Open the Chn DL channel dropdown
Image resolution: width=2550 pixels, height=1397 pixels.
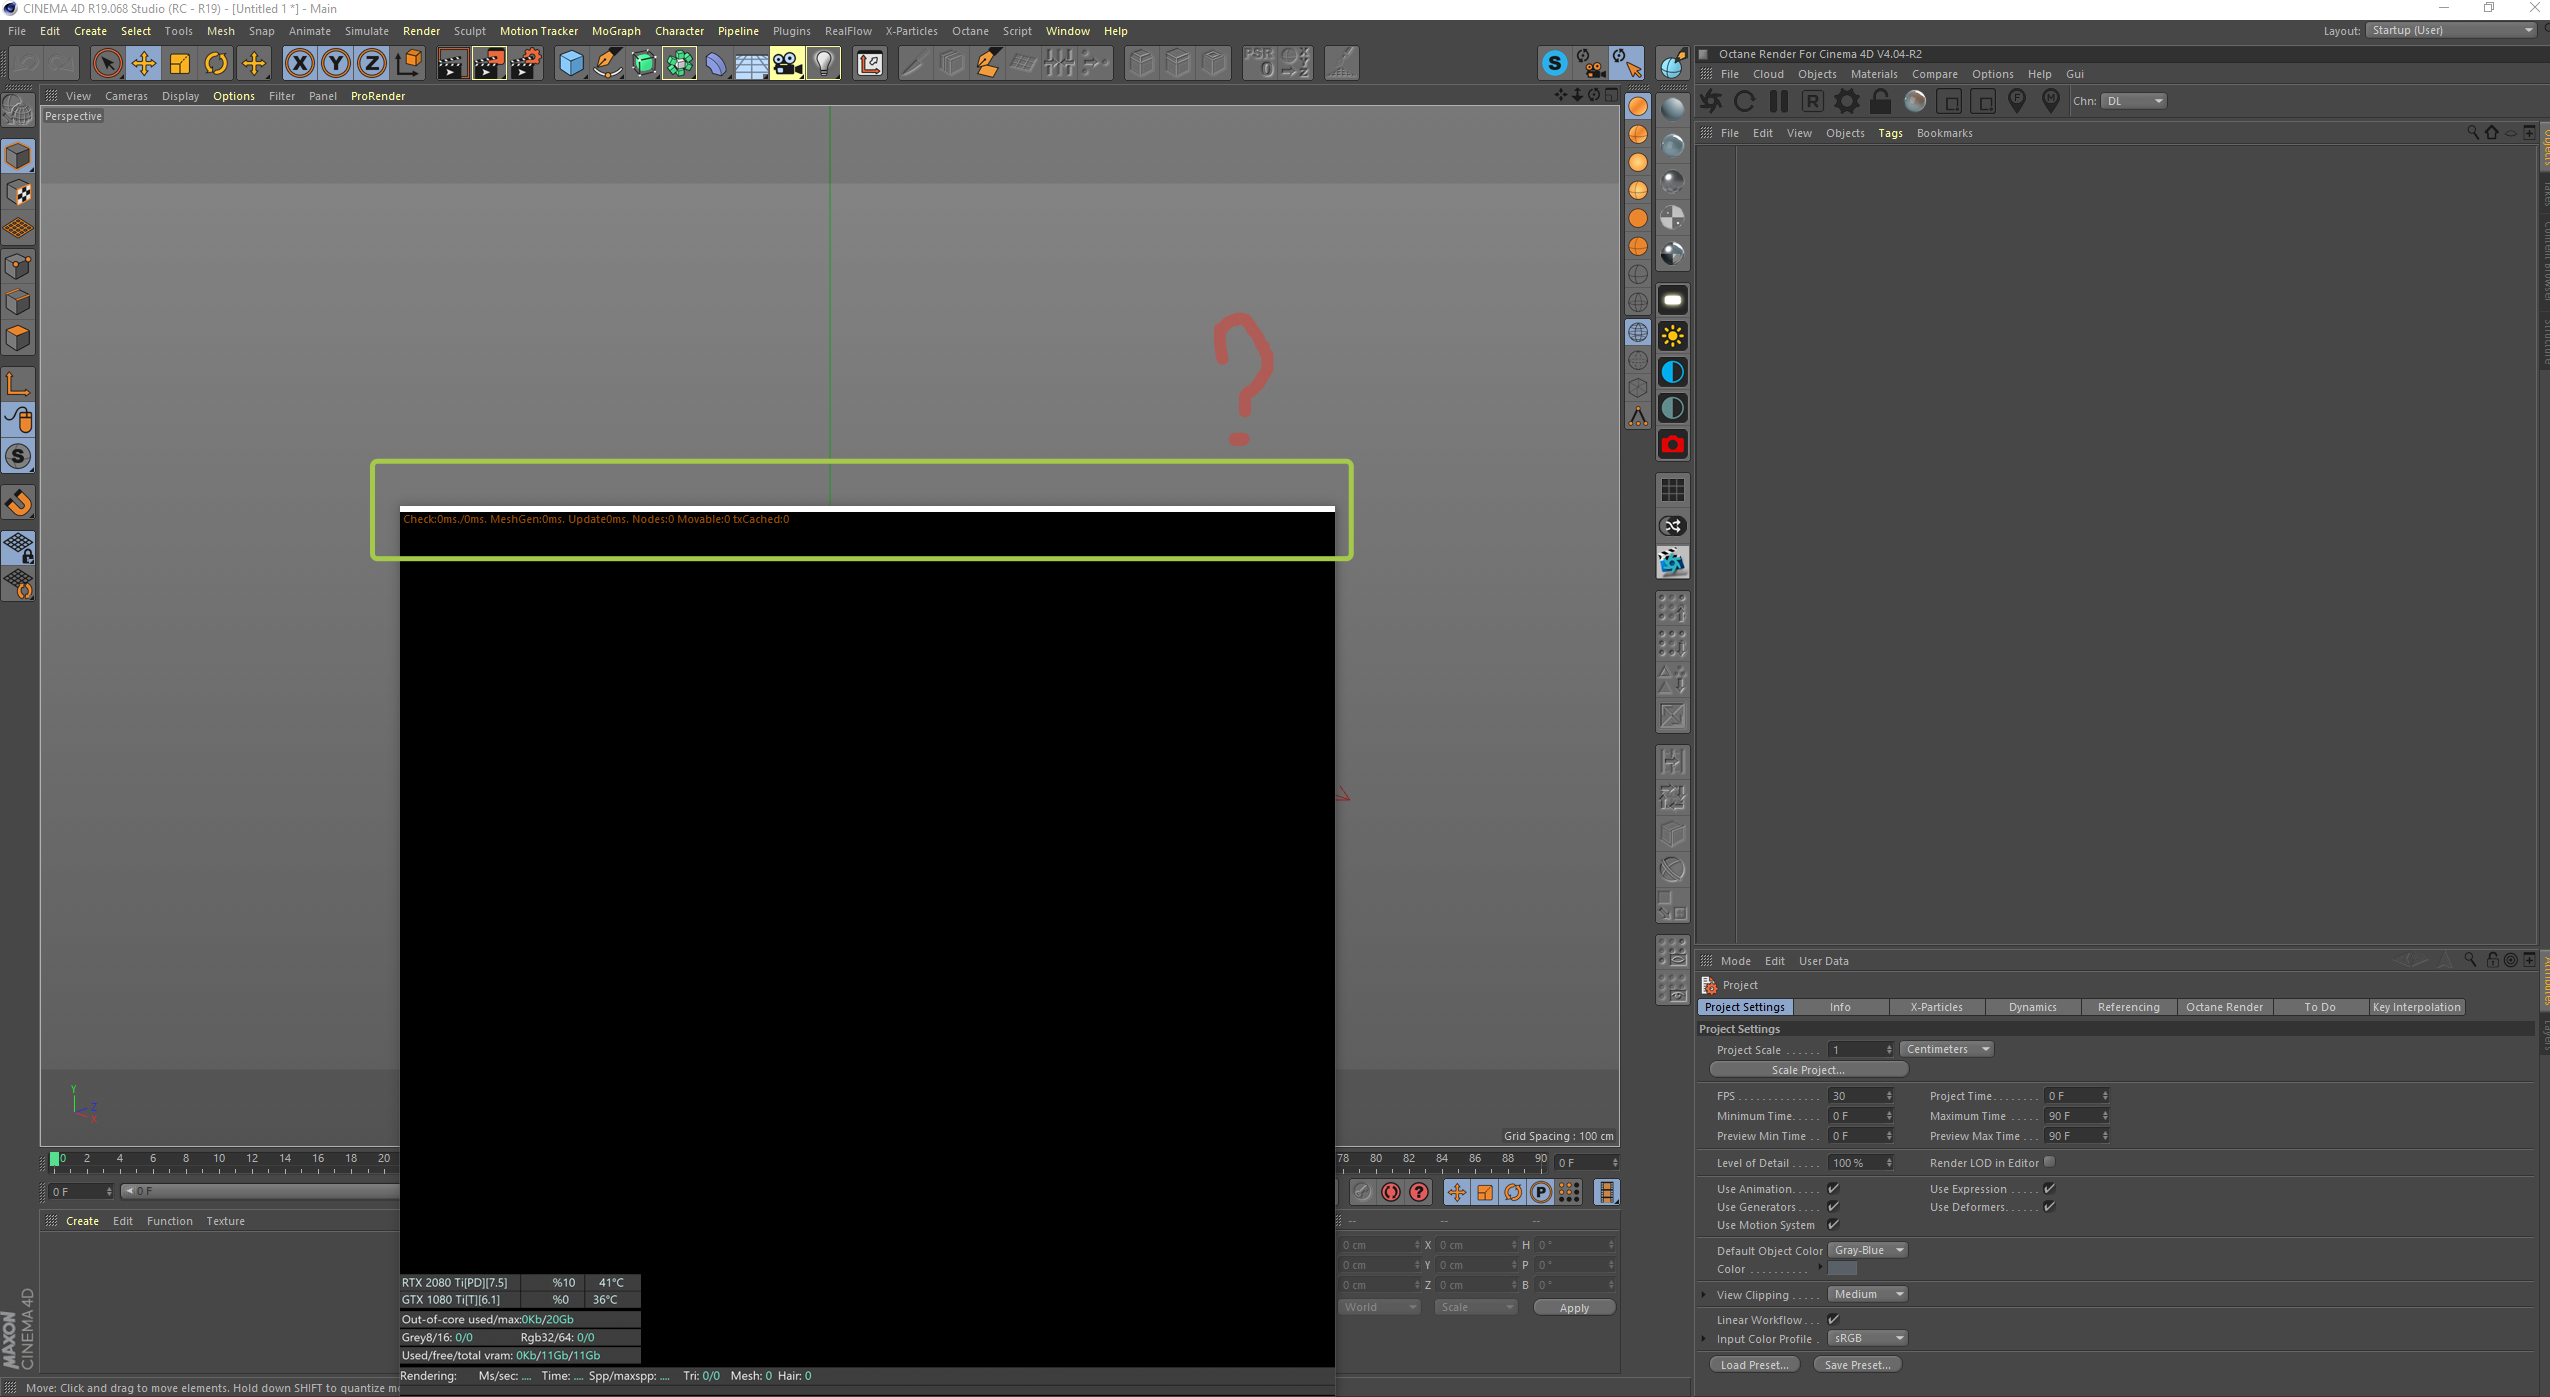(x=2133, y=101)
